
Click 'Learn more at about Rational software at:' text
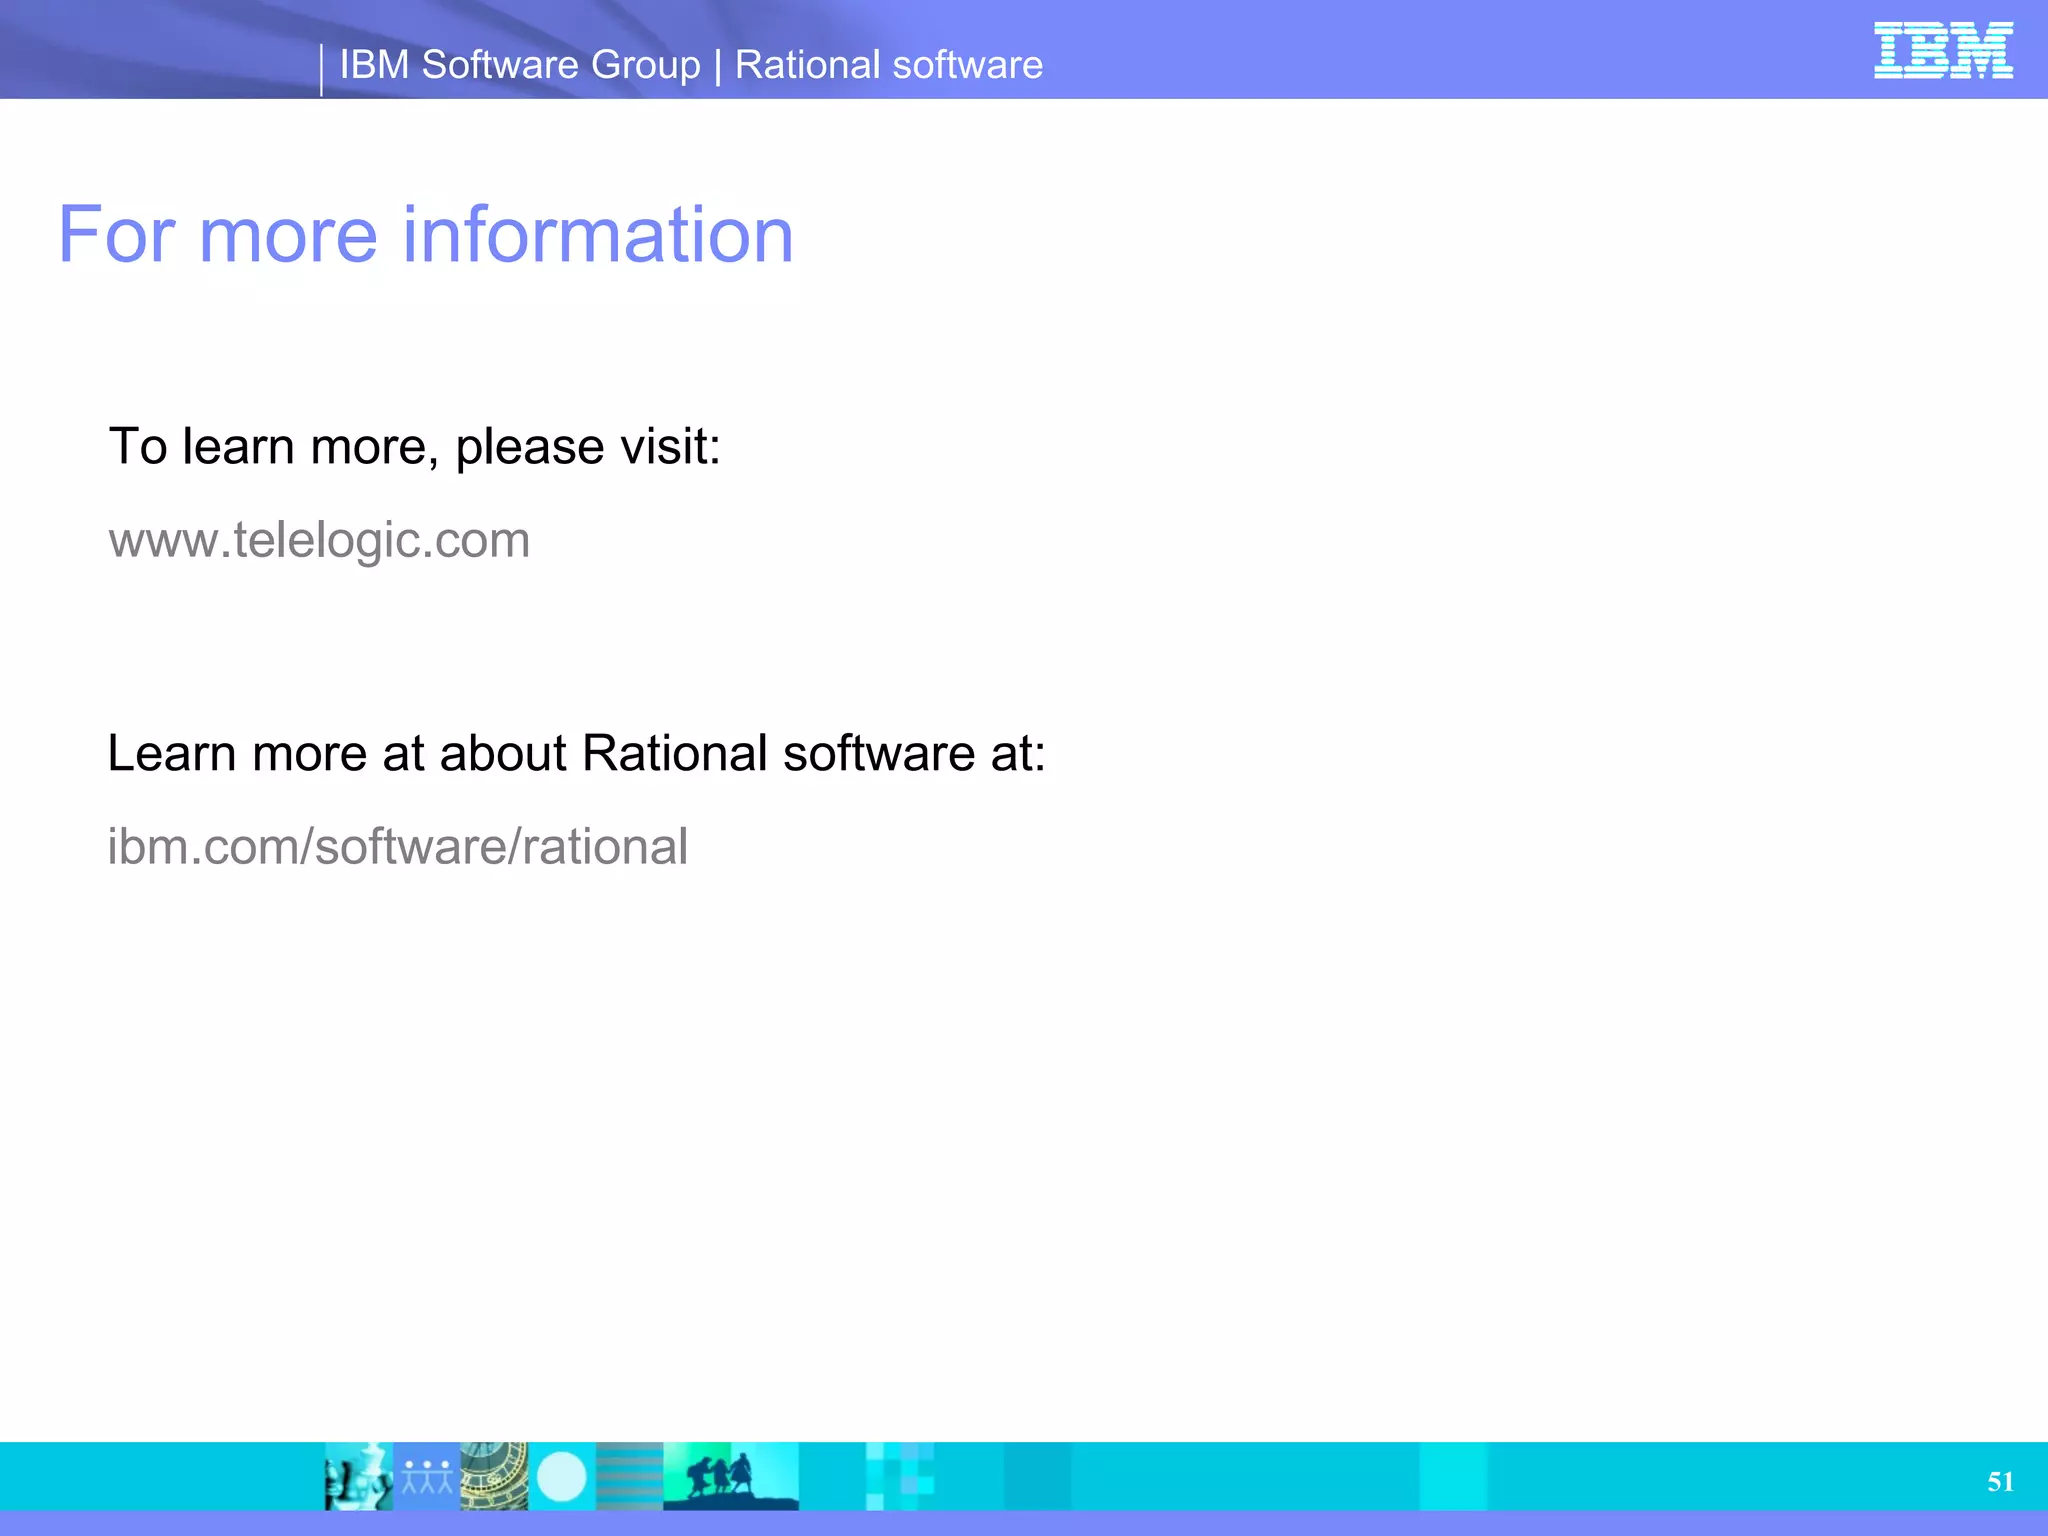[576, 753]
